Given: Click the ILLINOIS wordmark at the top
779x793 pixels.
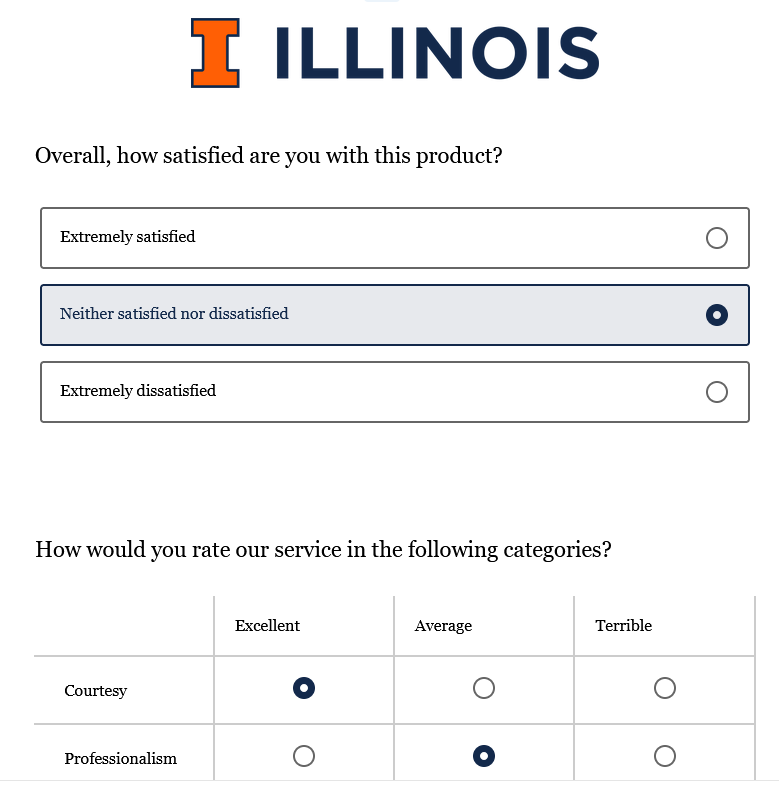Looking at the screenshot, I should (x=438, y=53).
